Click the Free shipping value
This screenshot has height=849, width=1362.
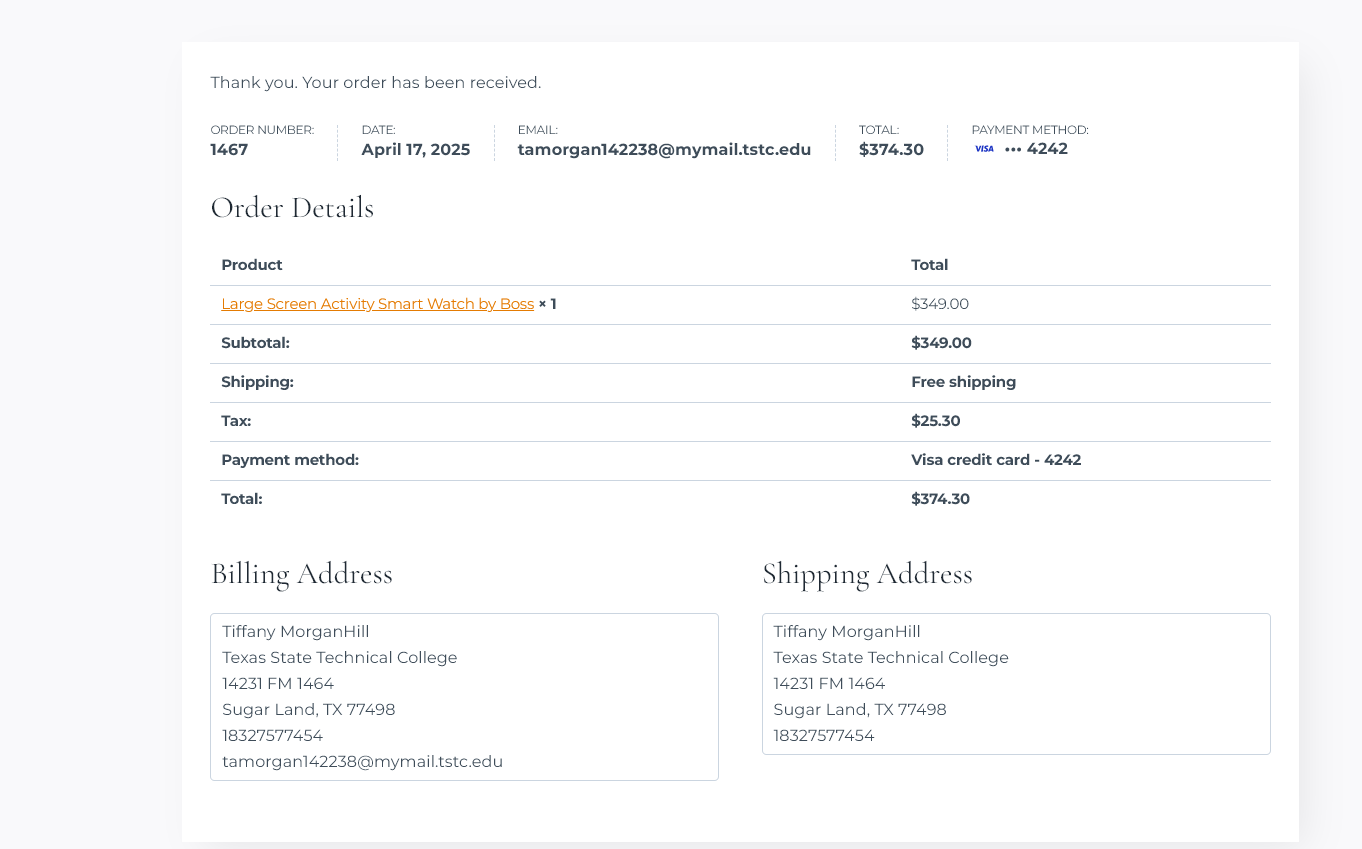click(x=963, y=382)
